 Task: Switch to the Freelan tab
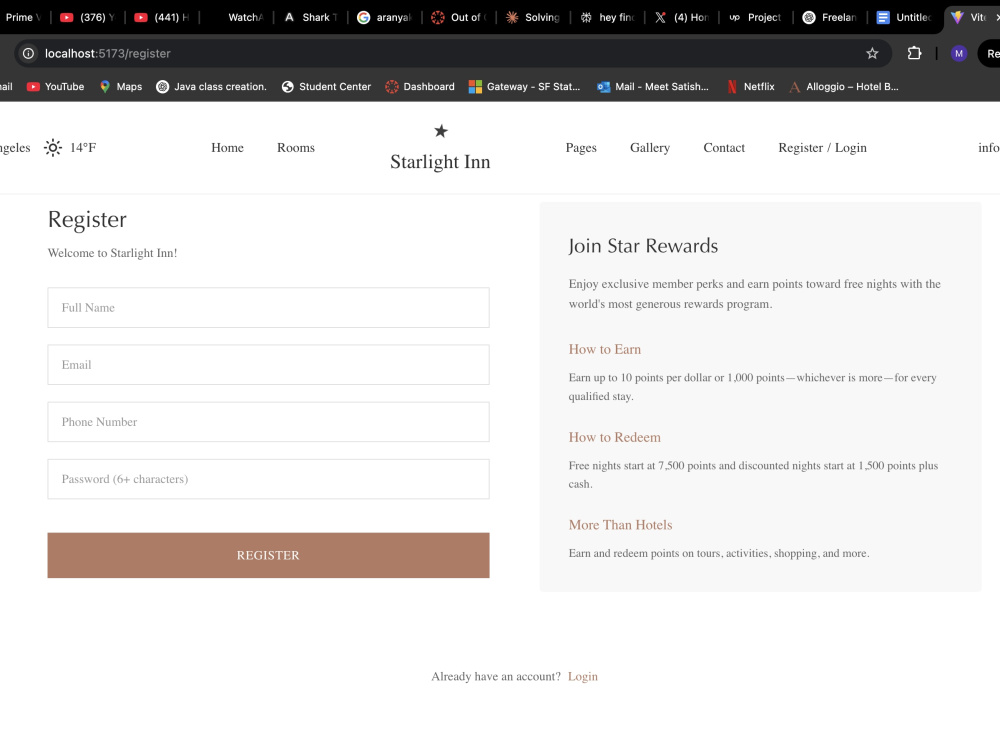(830, 17)
